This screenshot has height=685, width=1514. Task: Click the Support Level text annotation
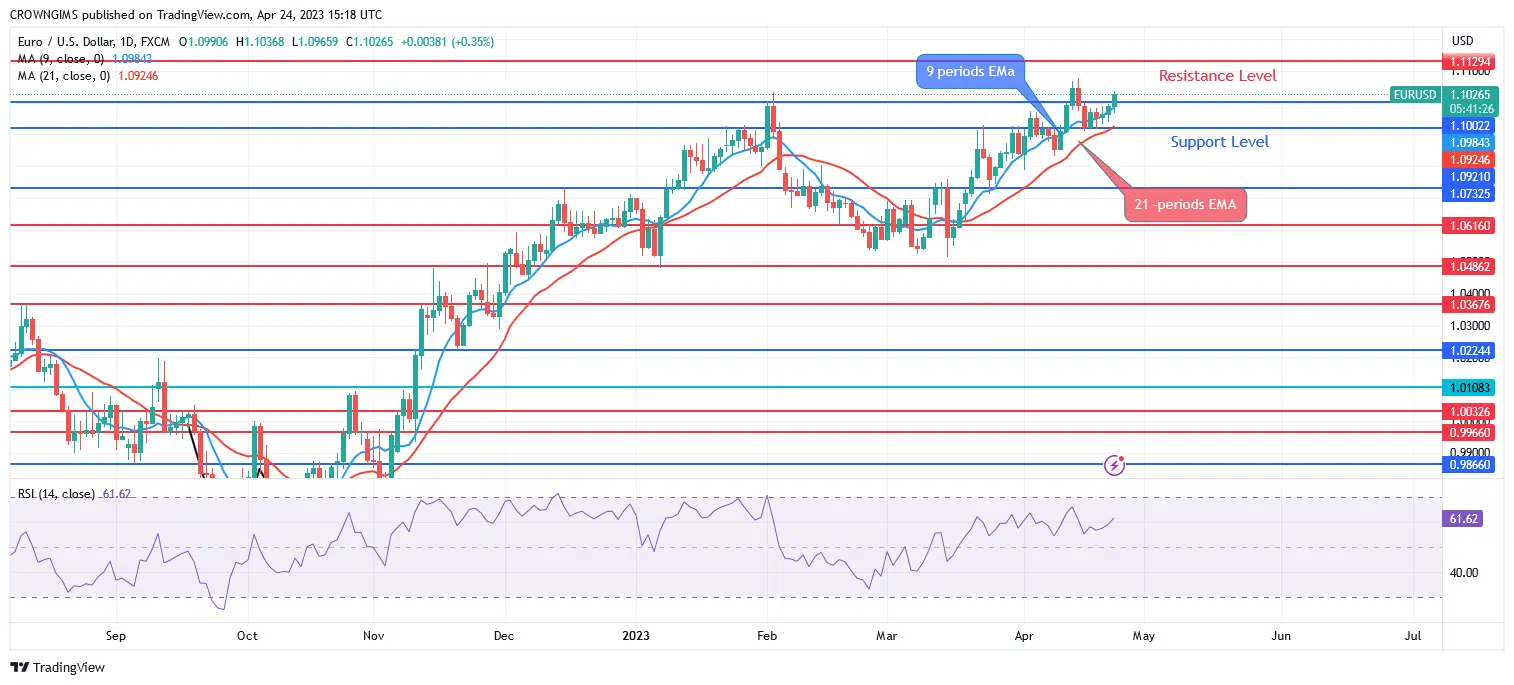[1220, 142]
